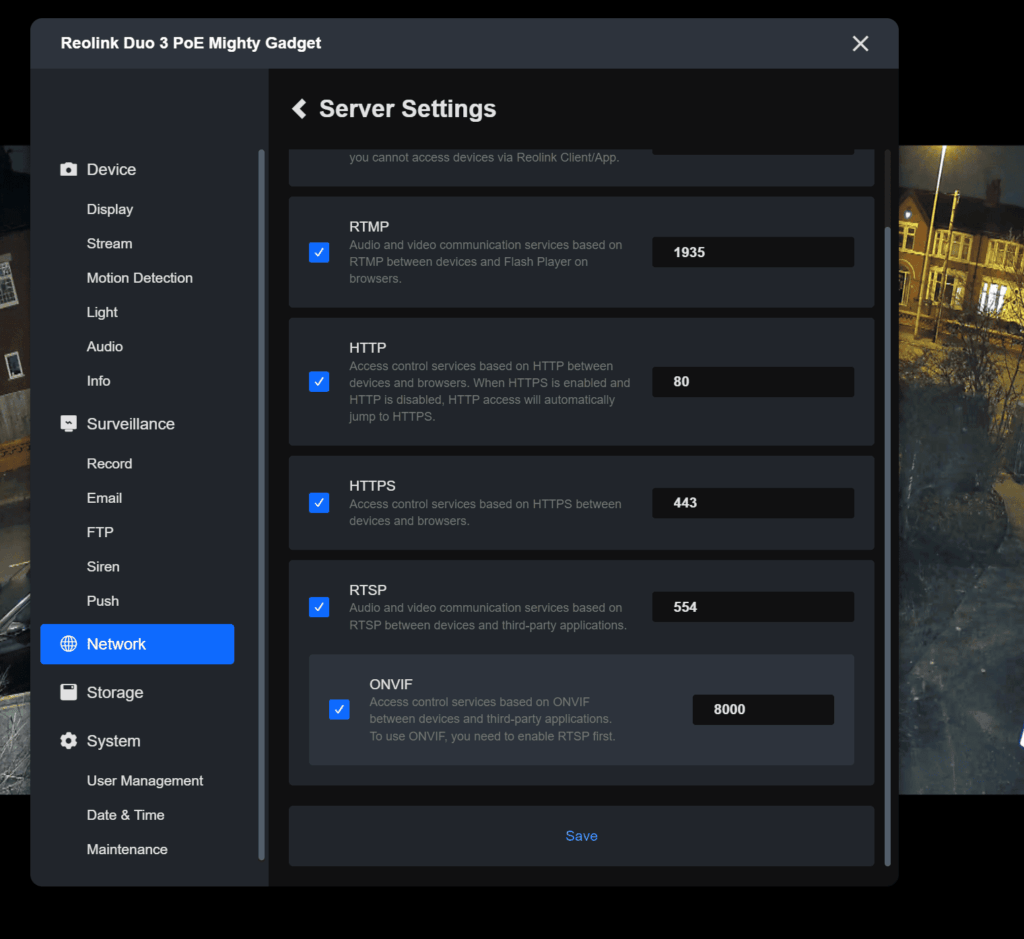Toggle the RTSP service checkbox
1024x939 pixels.
(319, 607)
